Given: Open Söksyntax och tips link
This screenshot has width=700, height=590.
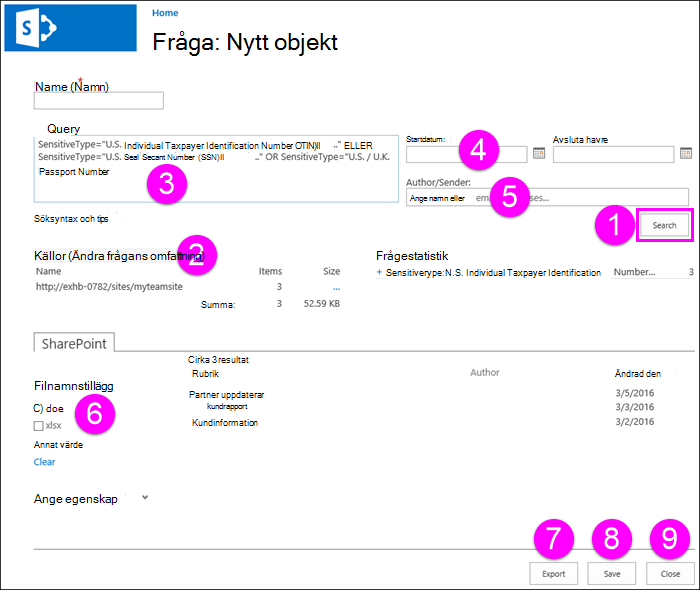Looking at the screenshot, I should (71, 219).
